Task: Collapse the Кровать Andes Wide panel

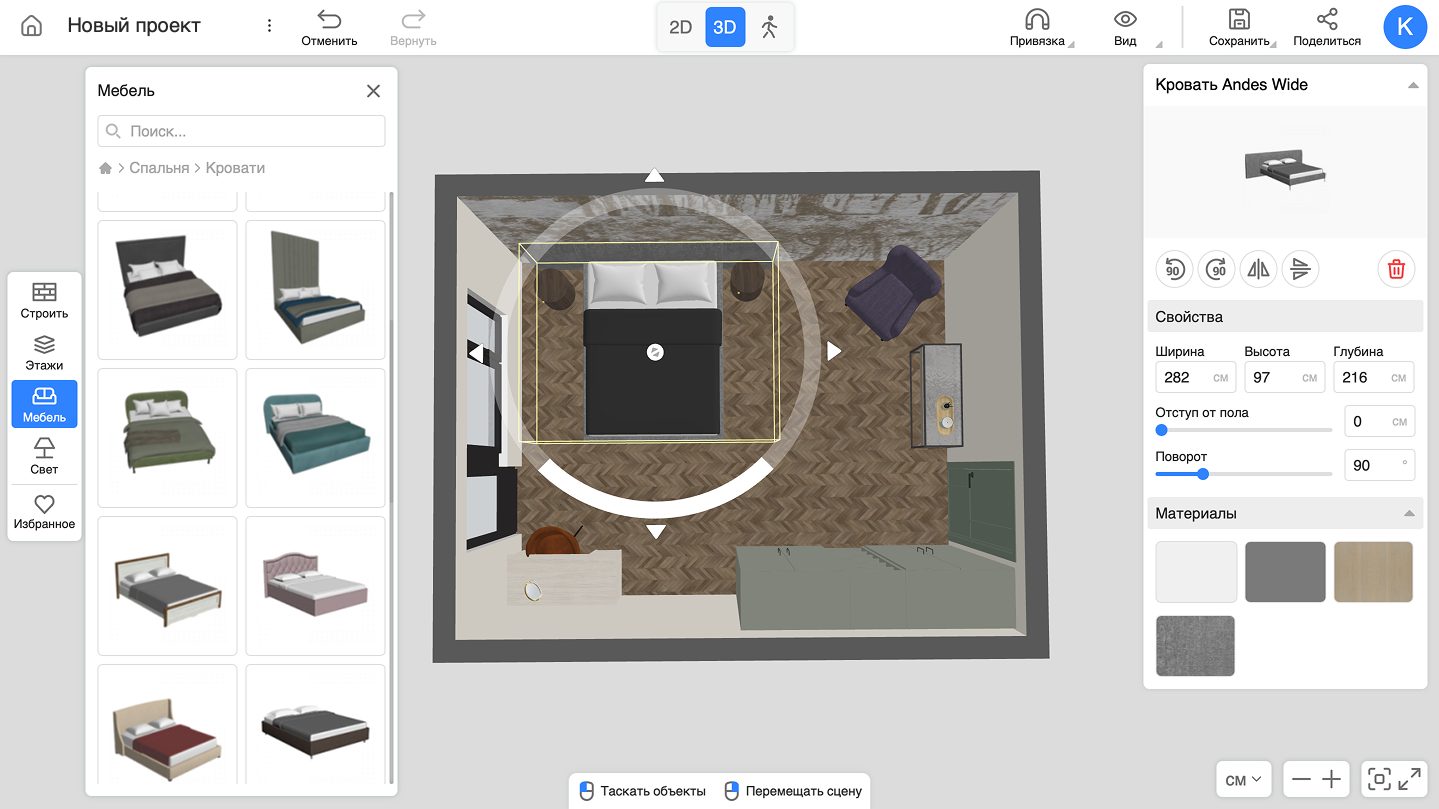Action: point(1413,85)
